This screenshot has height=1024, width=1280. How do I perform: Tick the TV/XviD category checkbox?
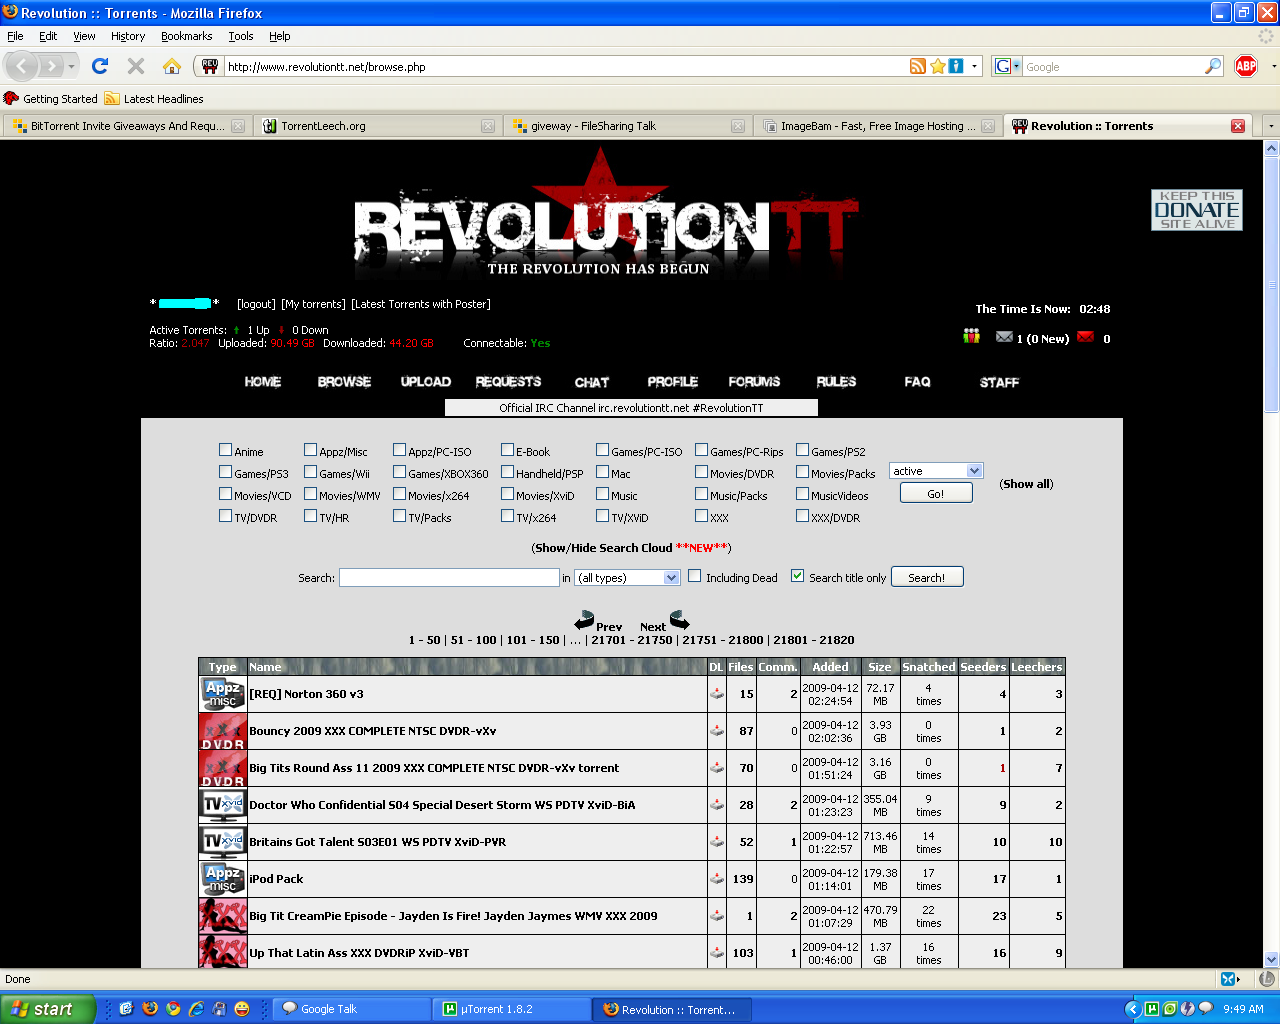[x=602, y=517]
